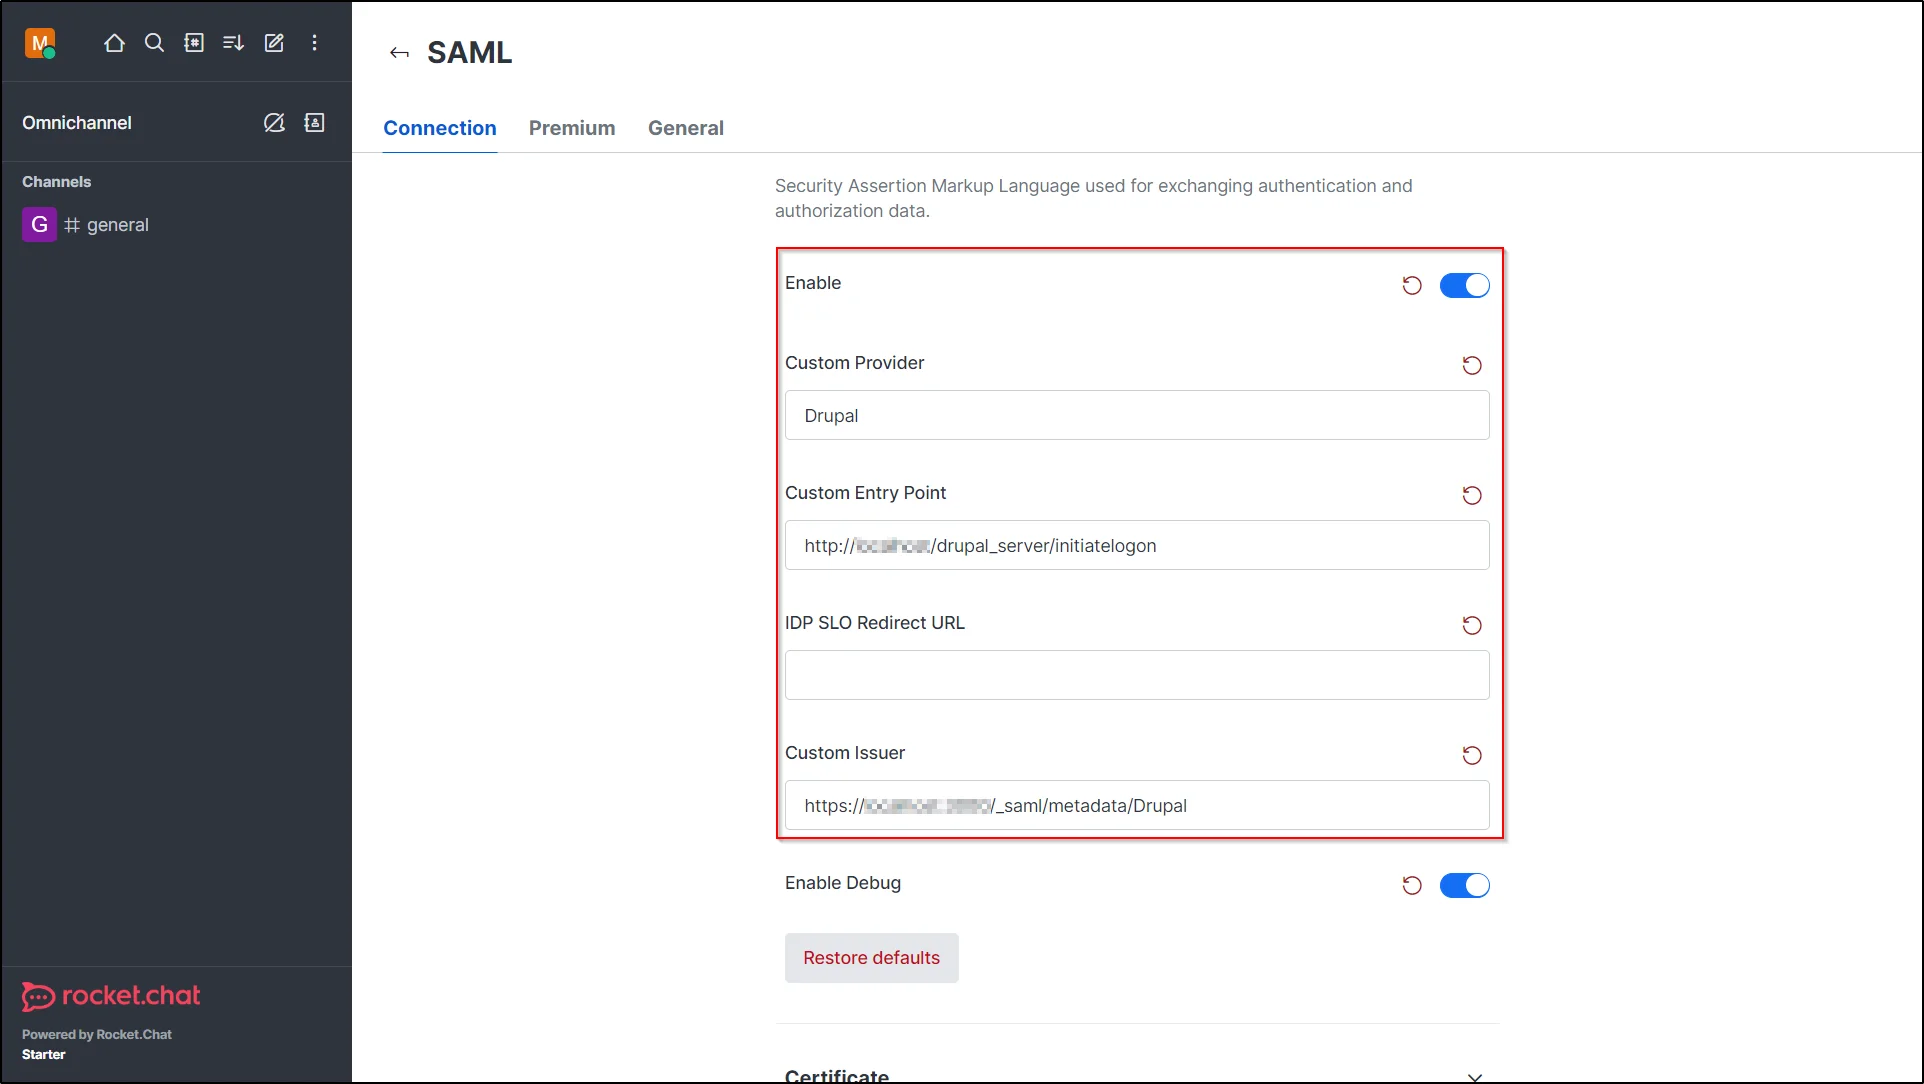Image resolution: width=1924 pixels, height=1084 pixels.
Task: Click the rocket.chat logo
Action: [111, 996]
